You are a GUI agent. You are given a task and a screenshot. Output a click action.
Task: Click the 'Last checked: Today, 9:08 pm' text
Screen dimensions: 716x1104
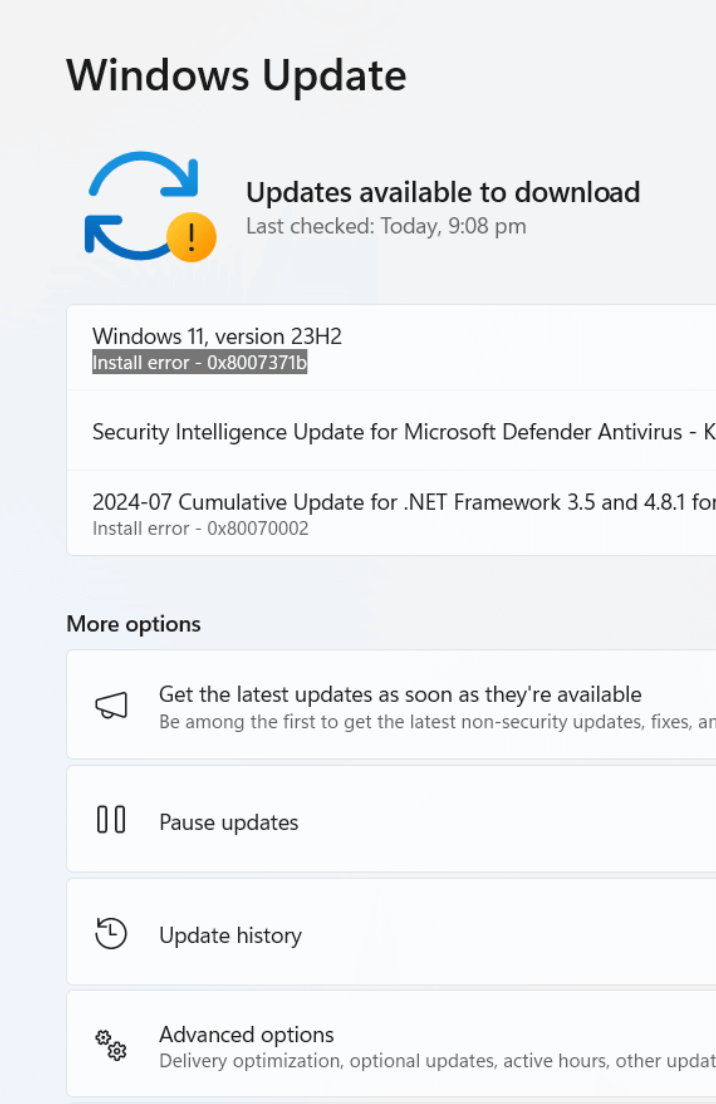(385, 226)
